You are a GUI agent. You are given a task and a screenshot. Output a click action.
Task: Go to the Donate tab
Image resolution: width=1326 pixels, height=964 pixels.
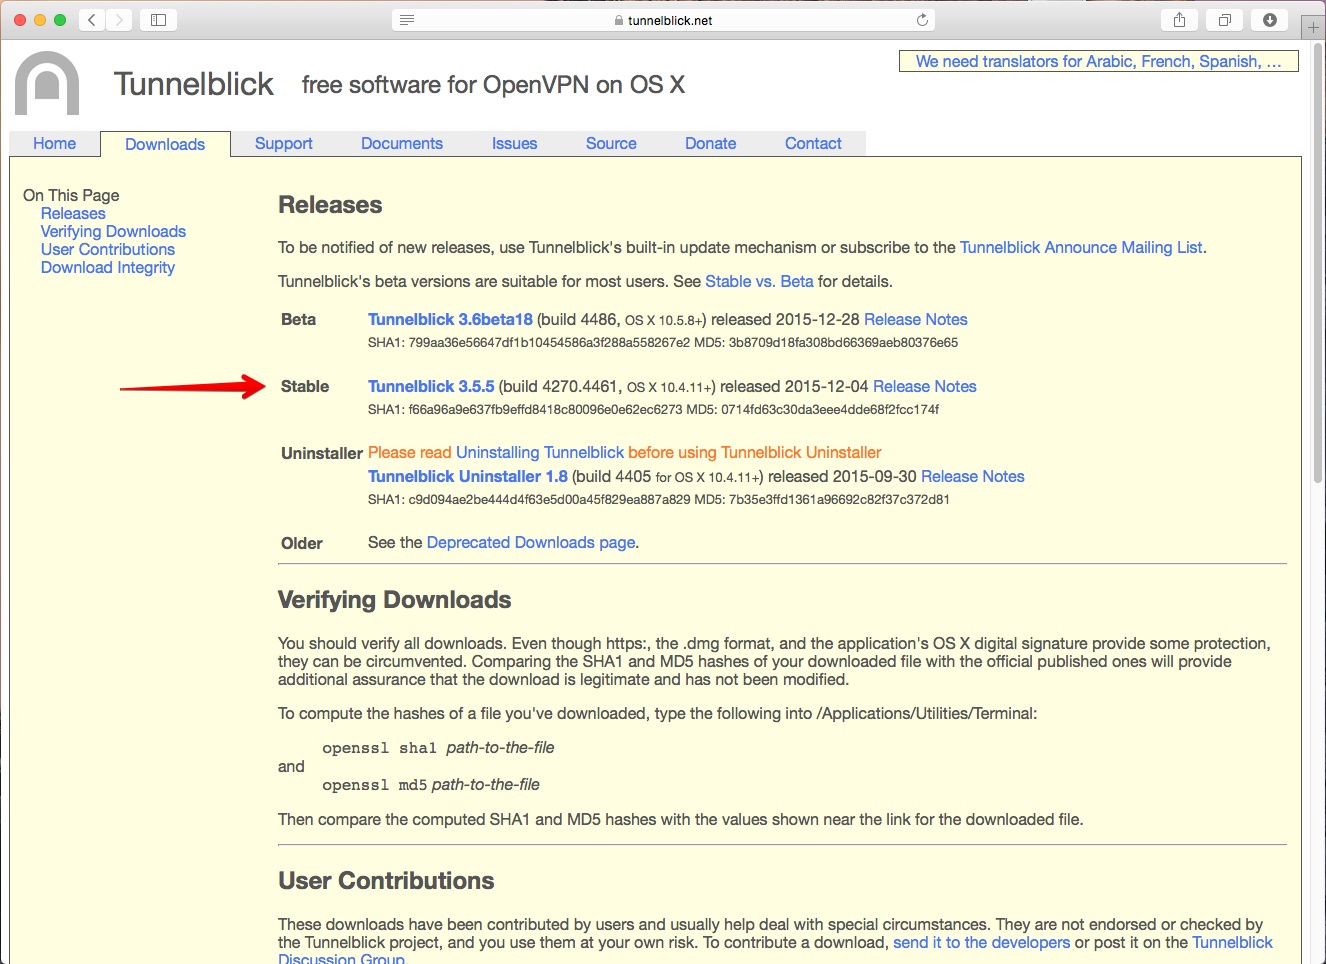[710, 144]
